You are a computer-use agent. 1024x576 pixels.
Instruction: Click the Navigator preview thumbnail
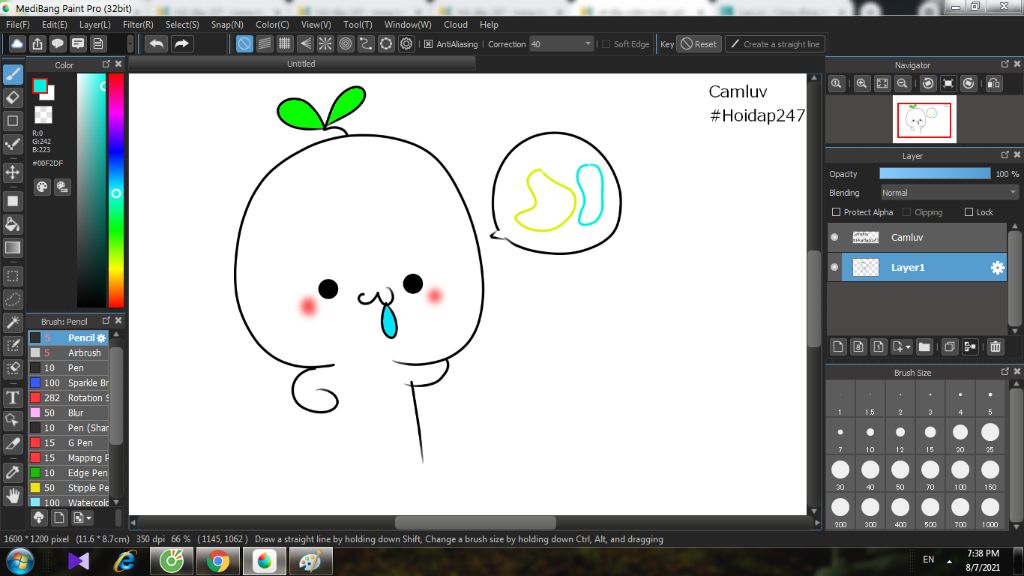924,120
